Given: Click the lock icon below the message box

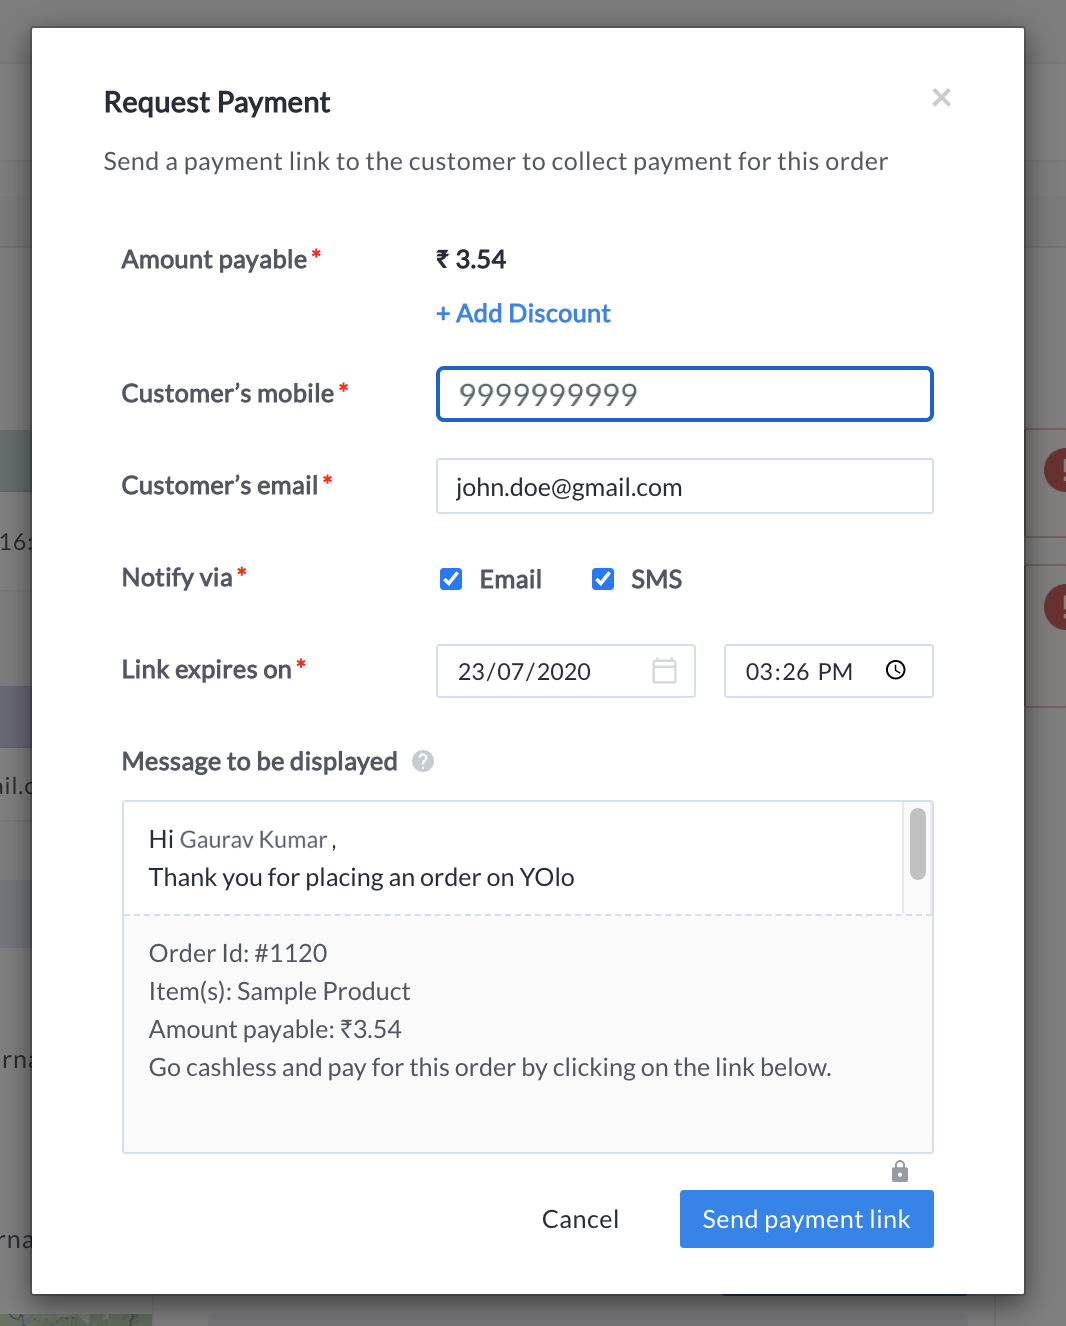Looking at the screenshot, I should coord(900,1171).
